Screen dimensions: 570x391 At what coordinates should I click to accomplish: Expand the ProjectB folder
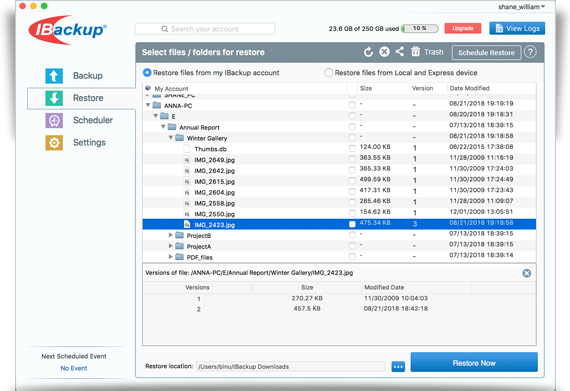[170, 235]
